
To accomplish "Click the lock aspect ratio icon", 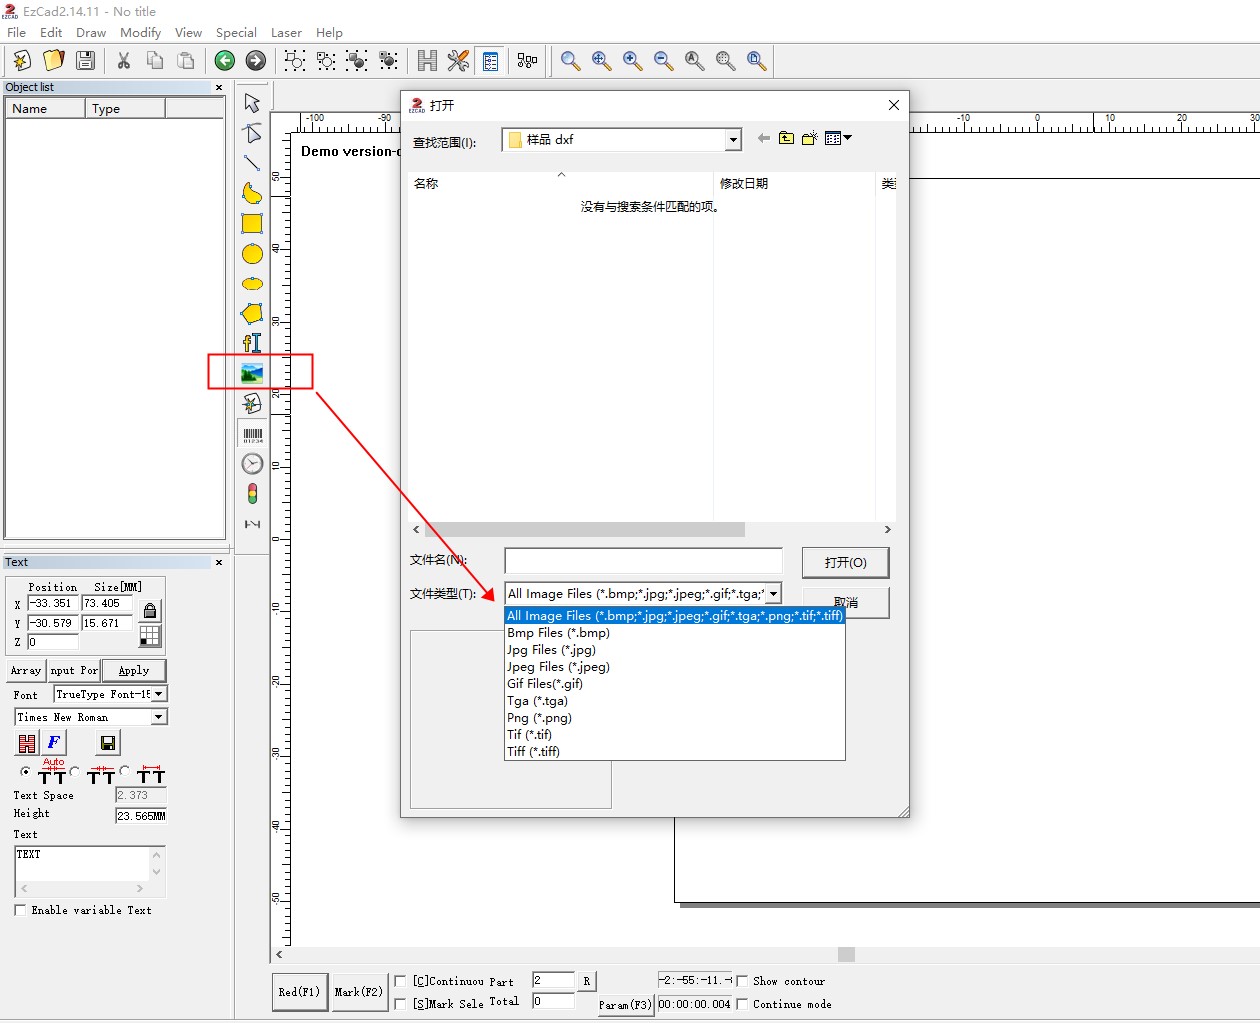I will 150,610.
